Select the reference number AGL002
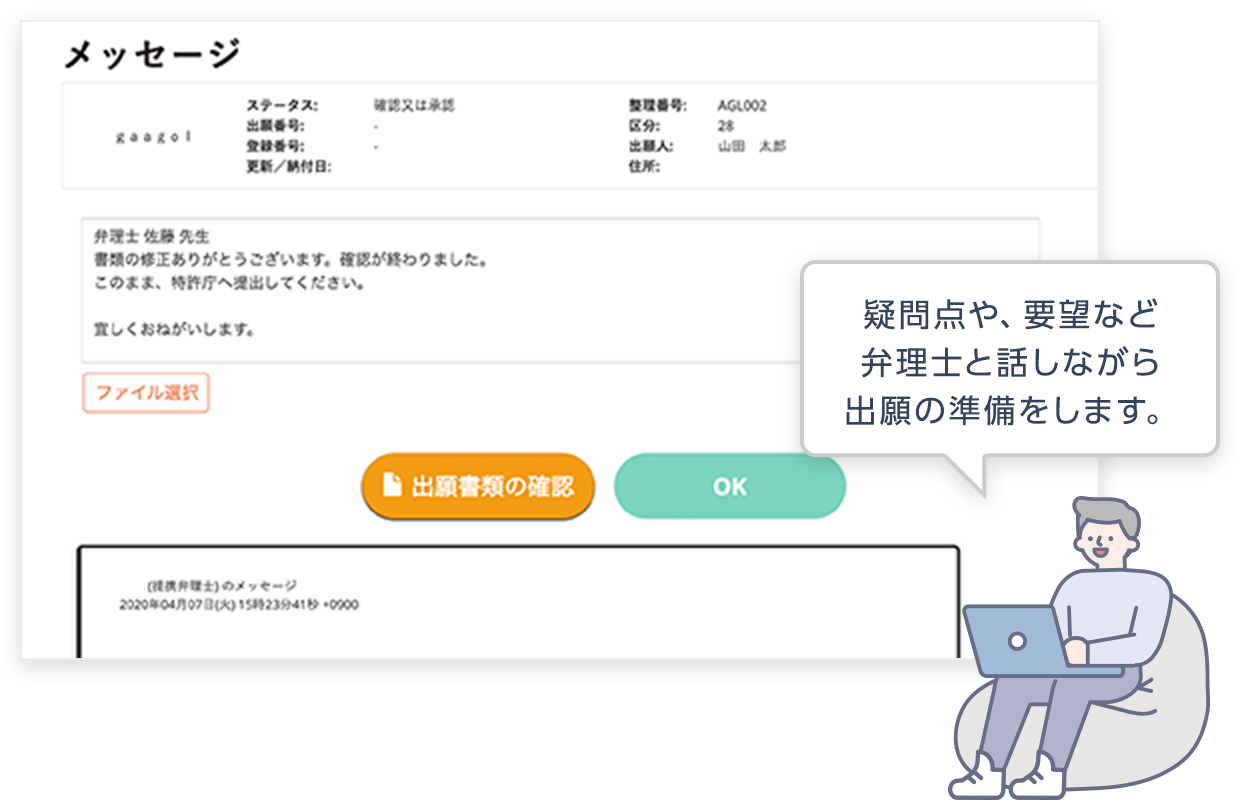Screen dimensions: 1240x800 [x=742, y=106]
